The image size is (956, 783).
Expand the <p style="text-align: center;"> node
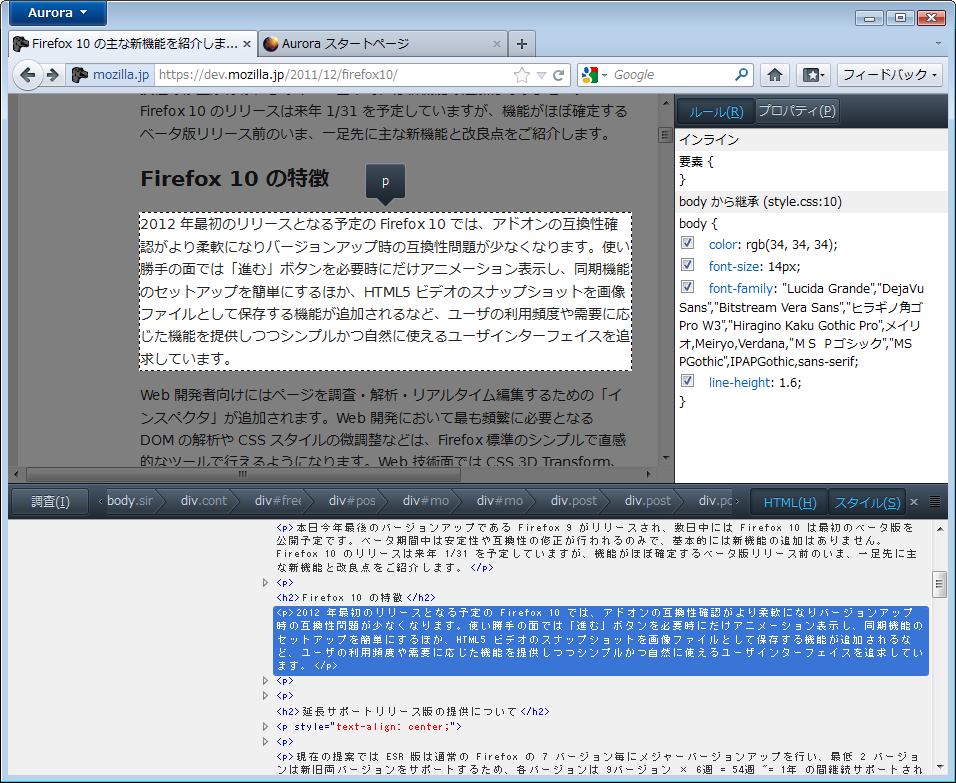tap(265, 727)
